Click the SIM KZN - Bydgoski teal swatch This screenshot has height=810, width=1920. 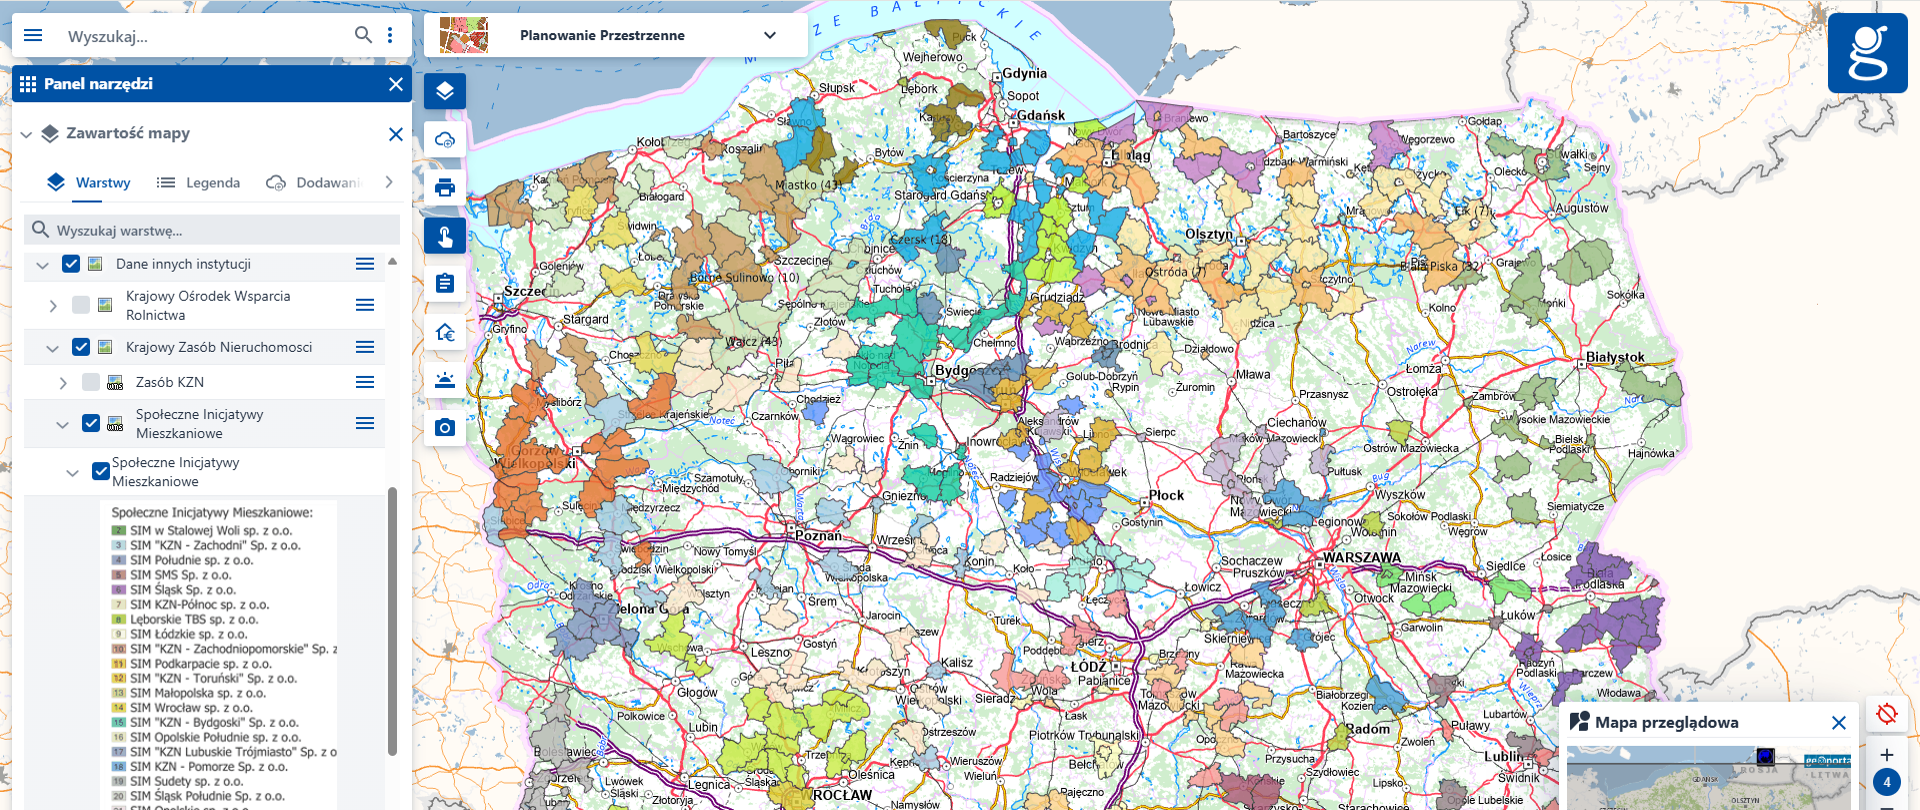(x=119, y=722)
